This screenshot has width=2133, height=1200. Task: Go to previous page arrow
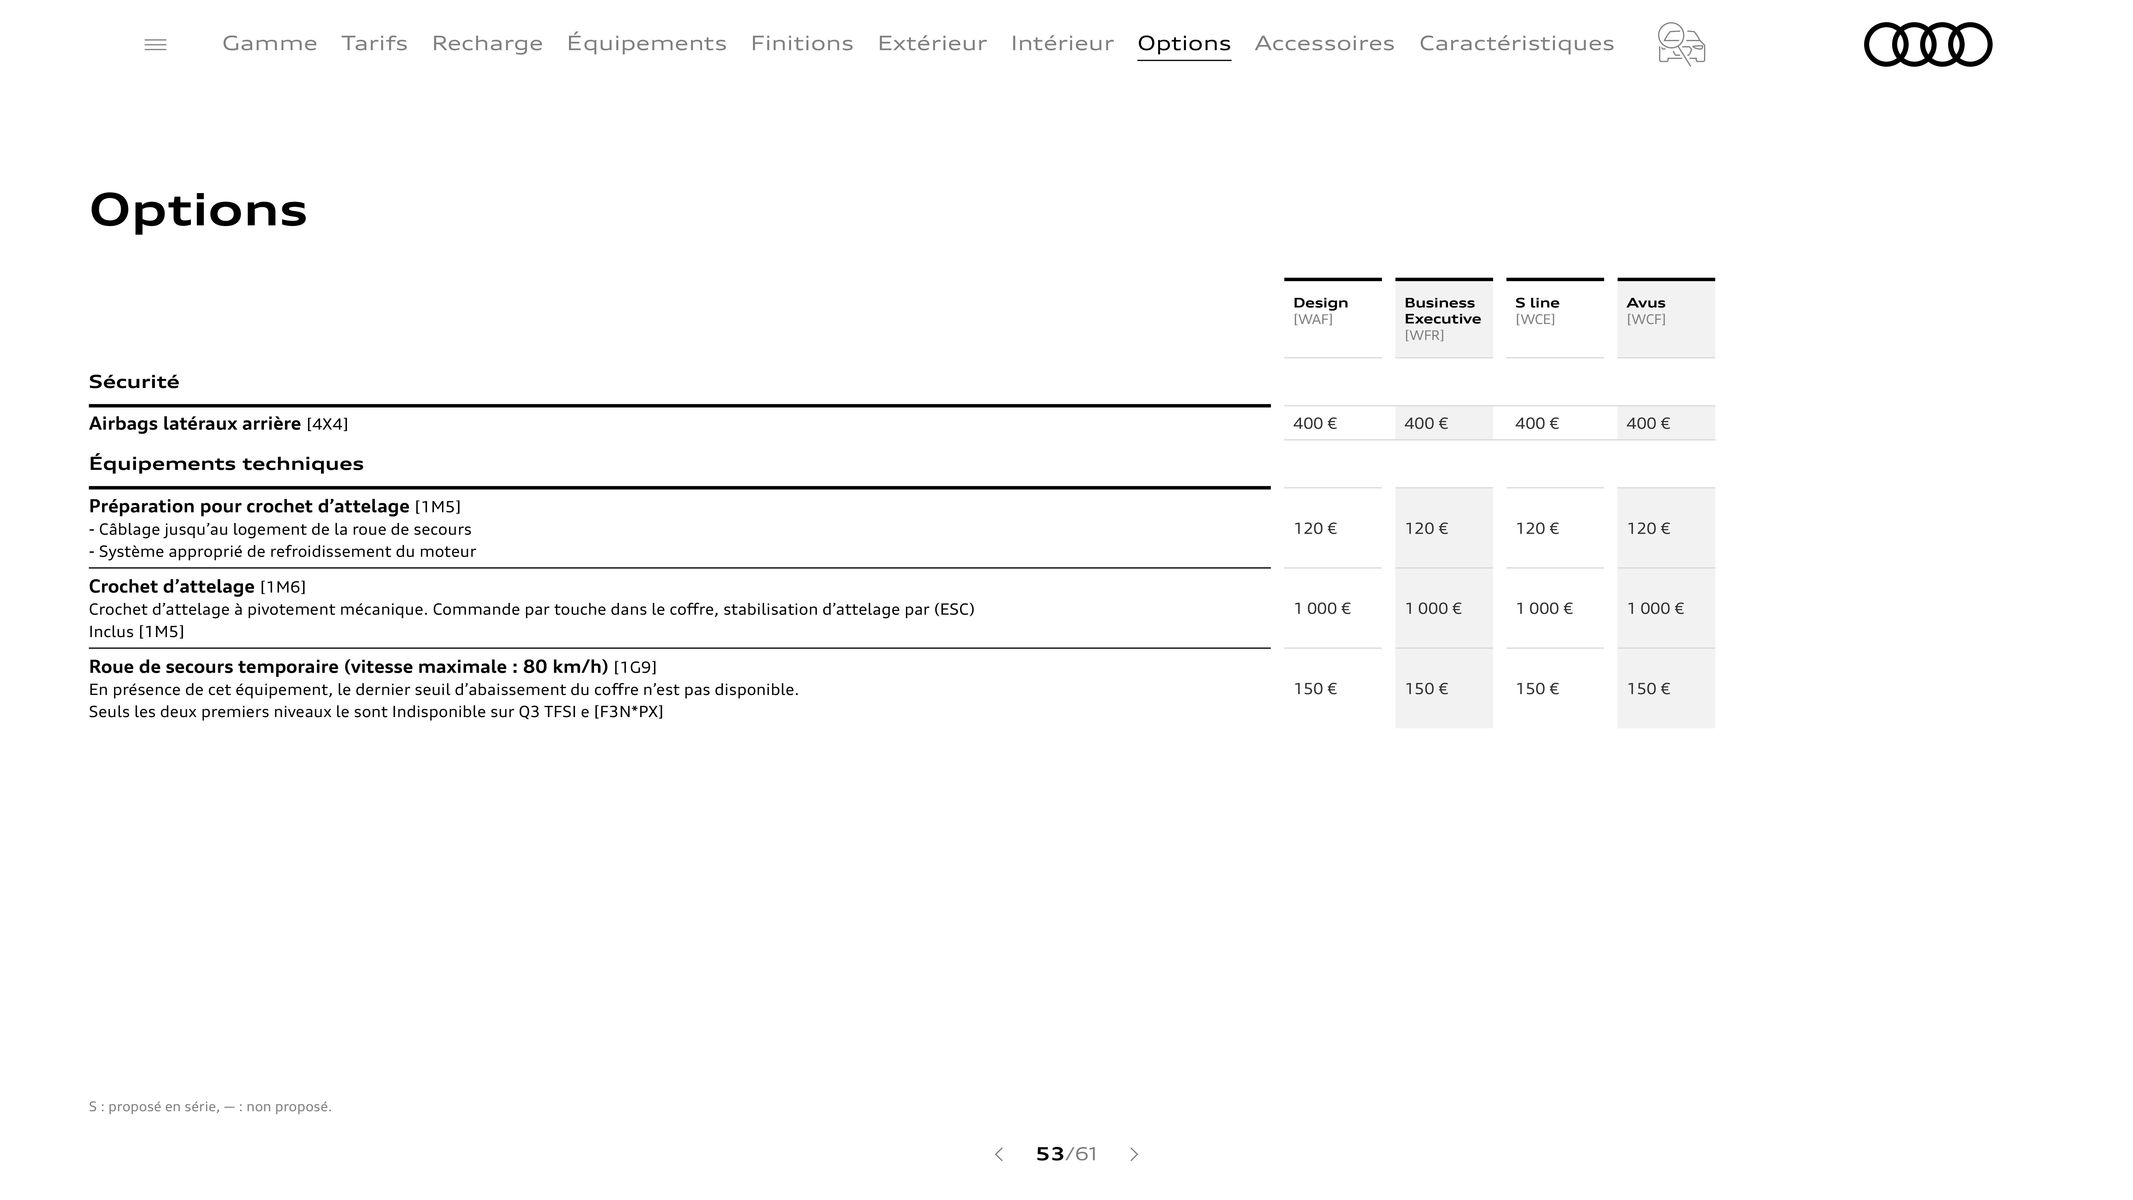[998, 1154]
